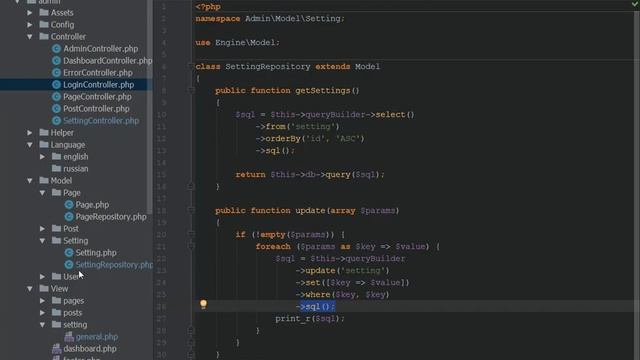This screenshot has width=640, height=360.
Task: Open general.php view file
Action: 96,337
